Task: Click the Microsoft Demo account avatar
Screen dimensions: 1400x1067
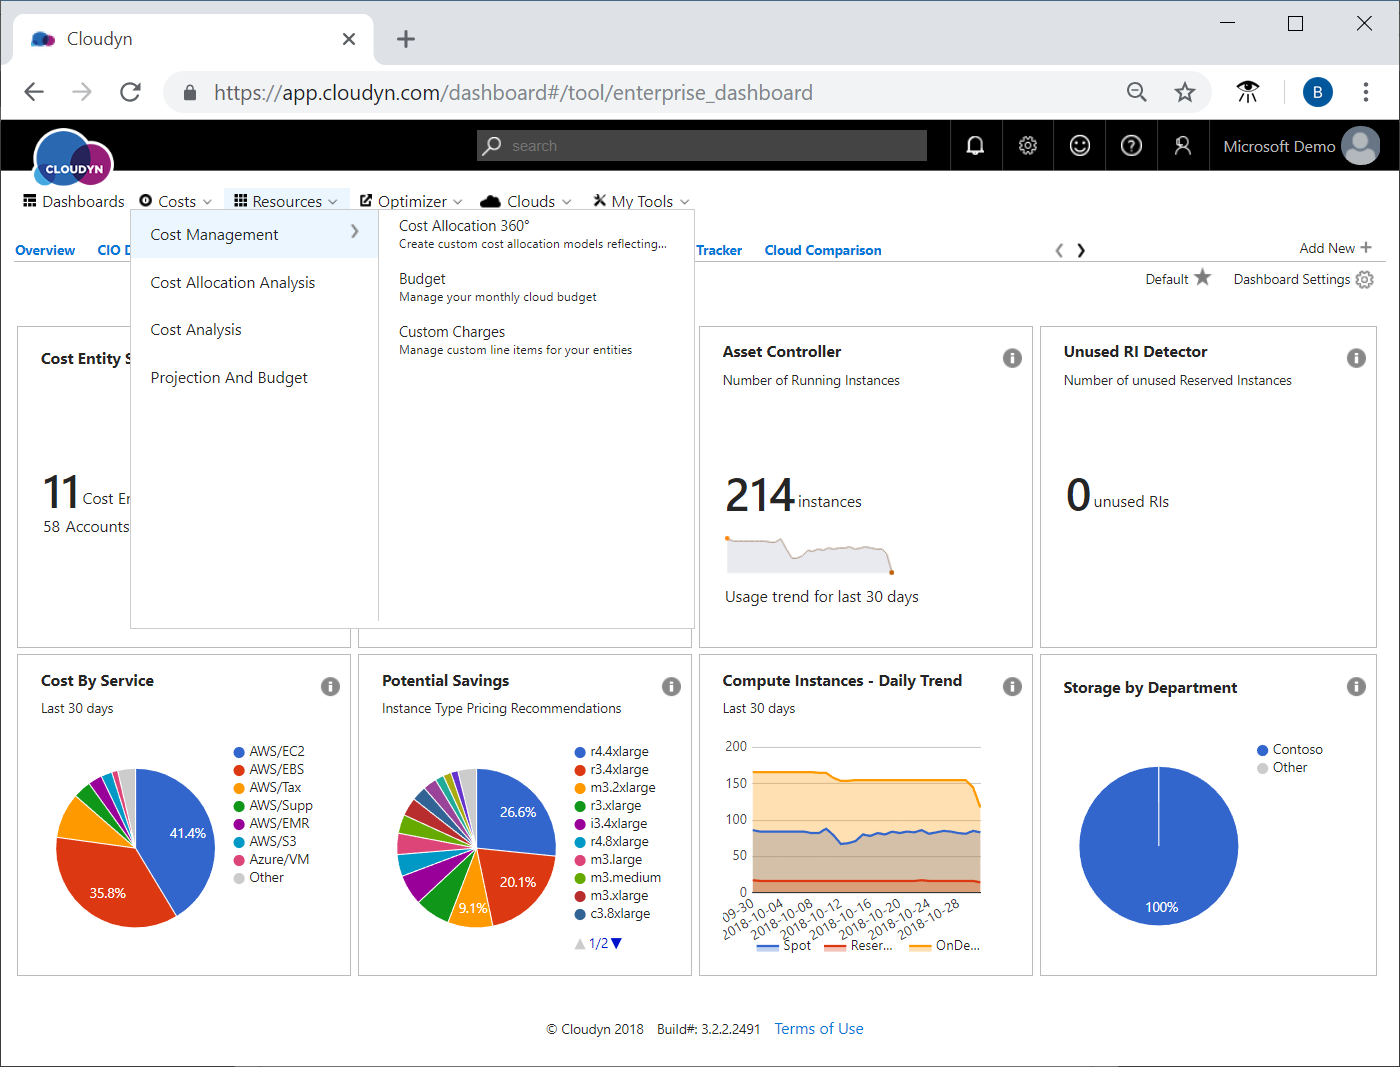Action: pos(1360,146)
